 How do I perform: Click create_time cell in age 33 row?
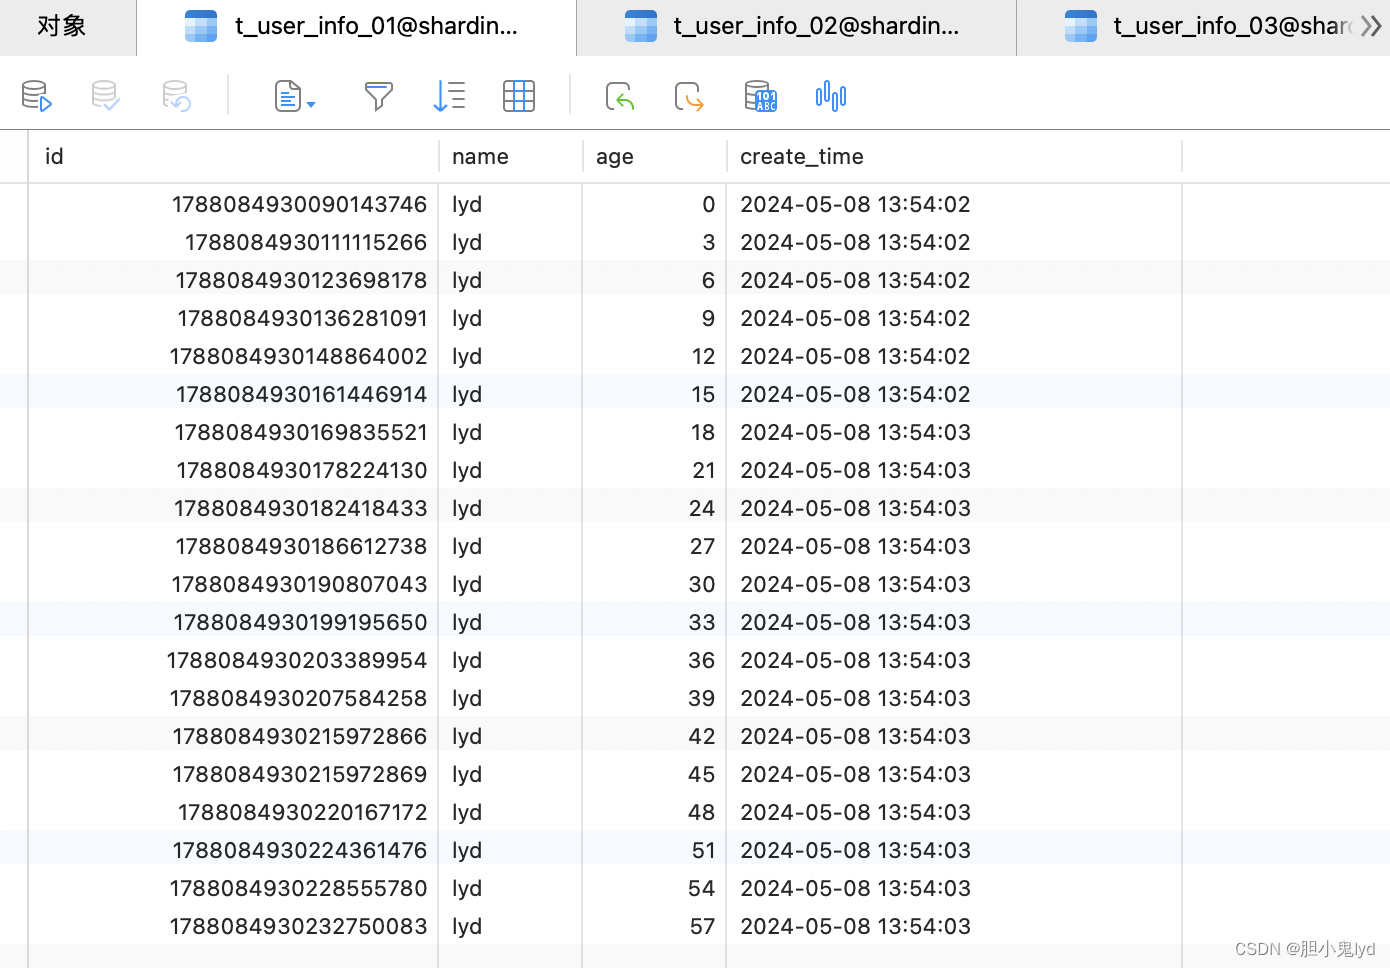pyautogui.click(x=954, y=622)
